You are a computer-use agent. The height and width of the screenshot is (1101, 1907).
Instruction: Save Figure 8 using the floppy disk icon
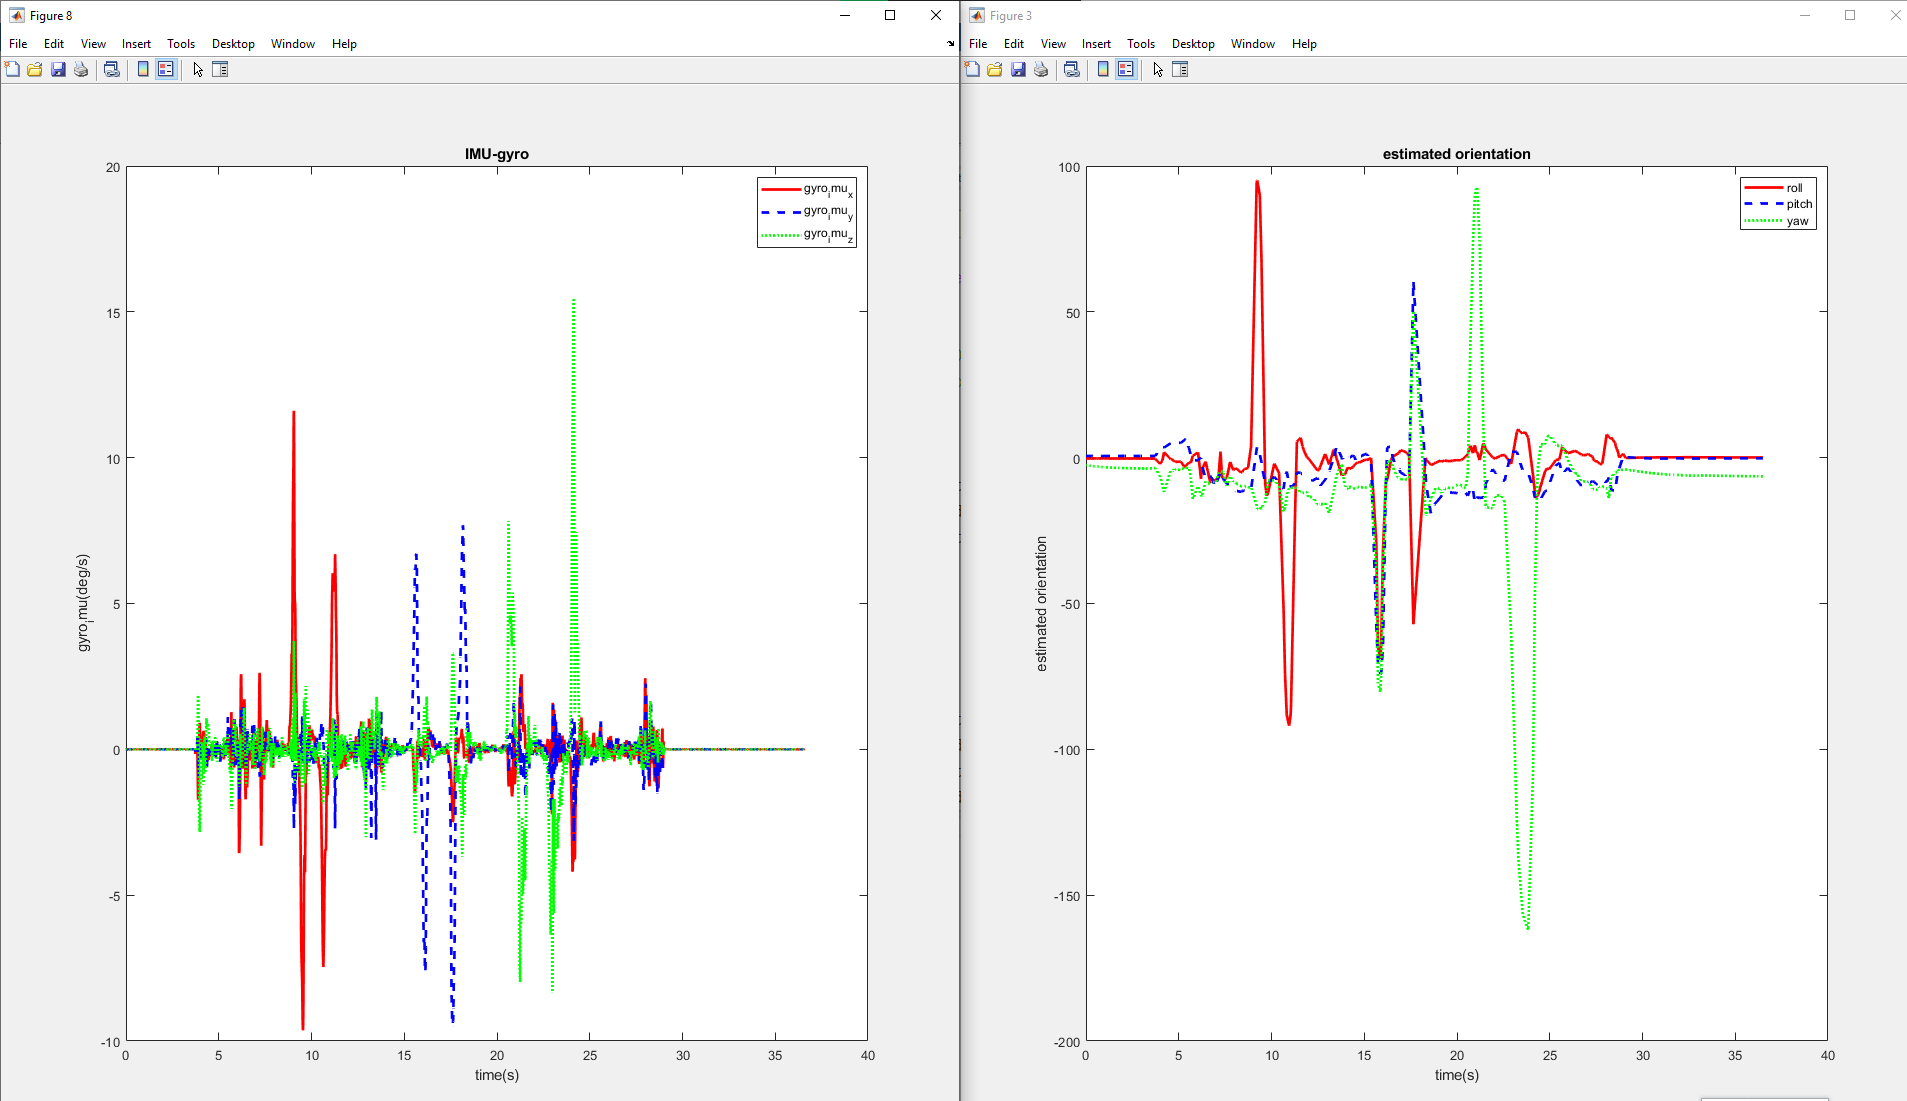point(58,69)
